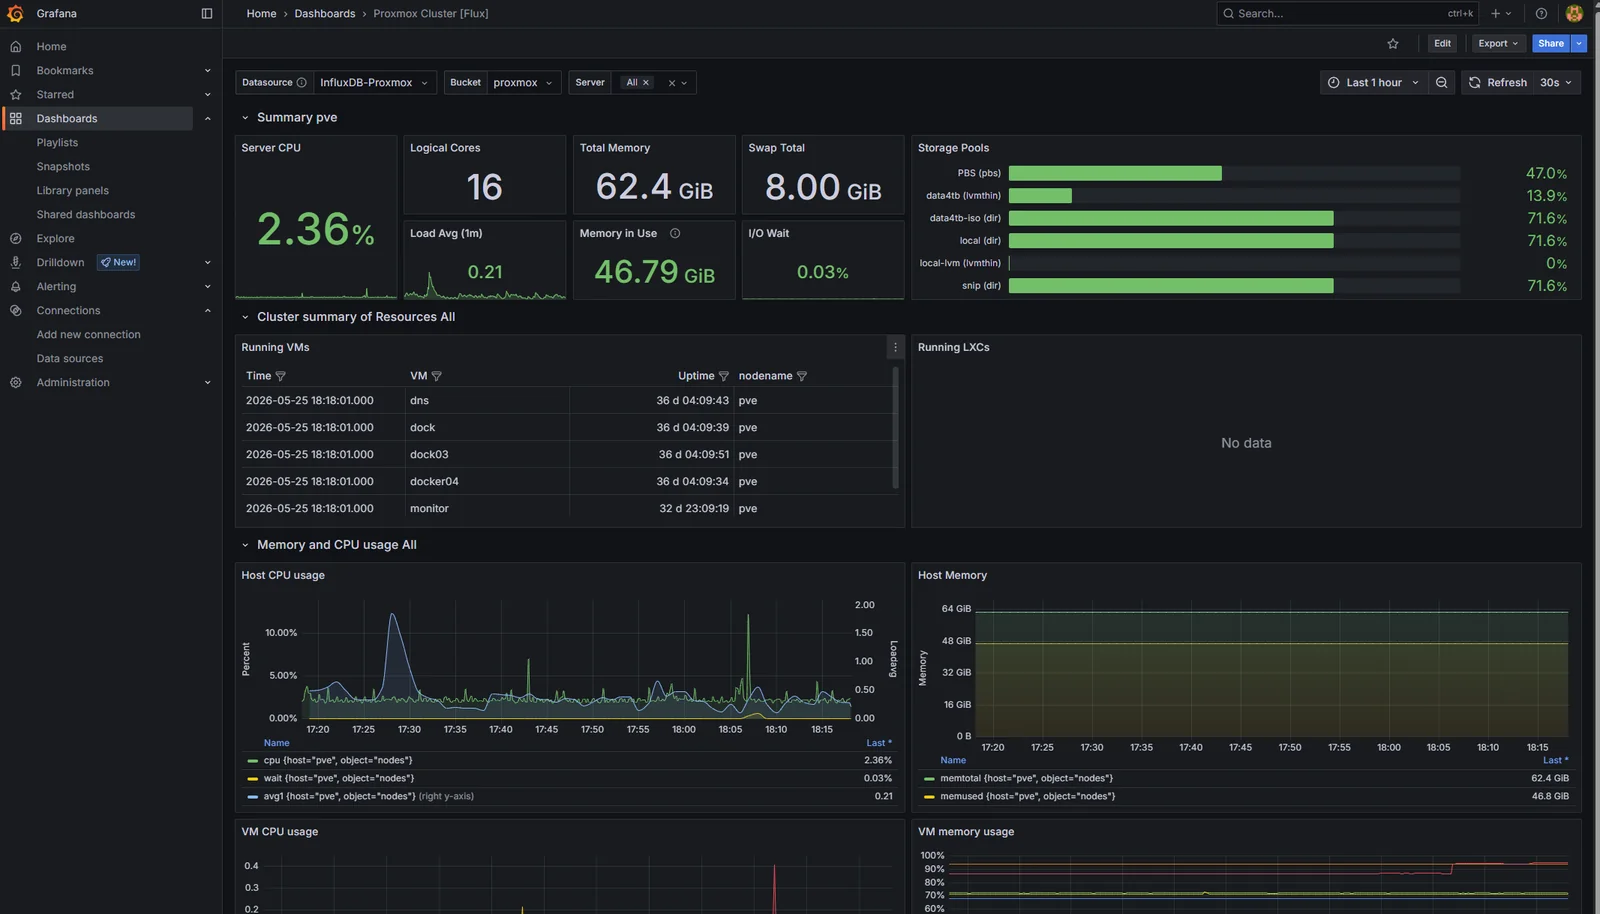Sort by Name header in Host CPU legend

[276, 743]
